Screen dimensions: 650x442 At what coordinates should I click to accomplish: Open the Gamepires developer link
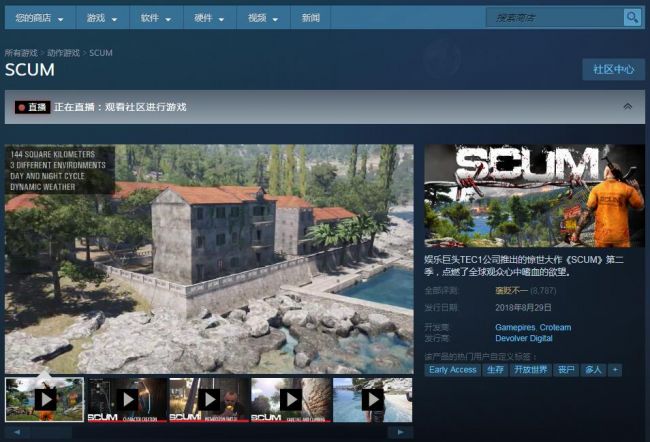515,327
